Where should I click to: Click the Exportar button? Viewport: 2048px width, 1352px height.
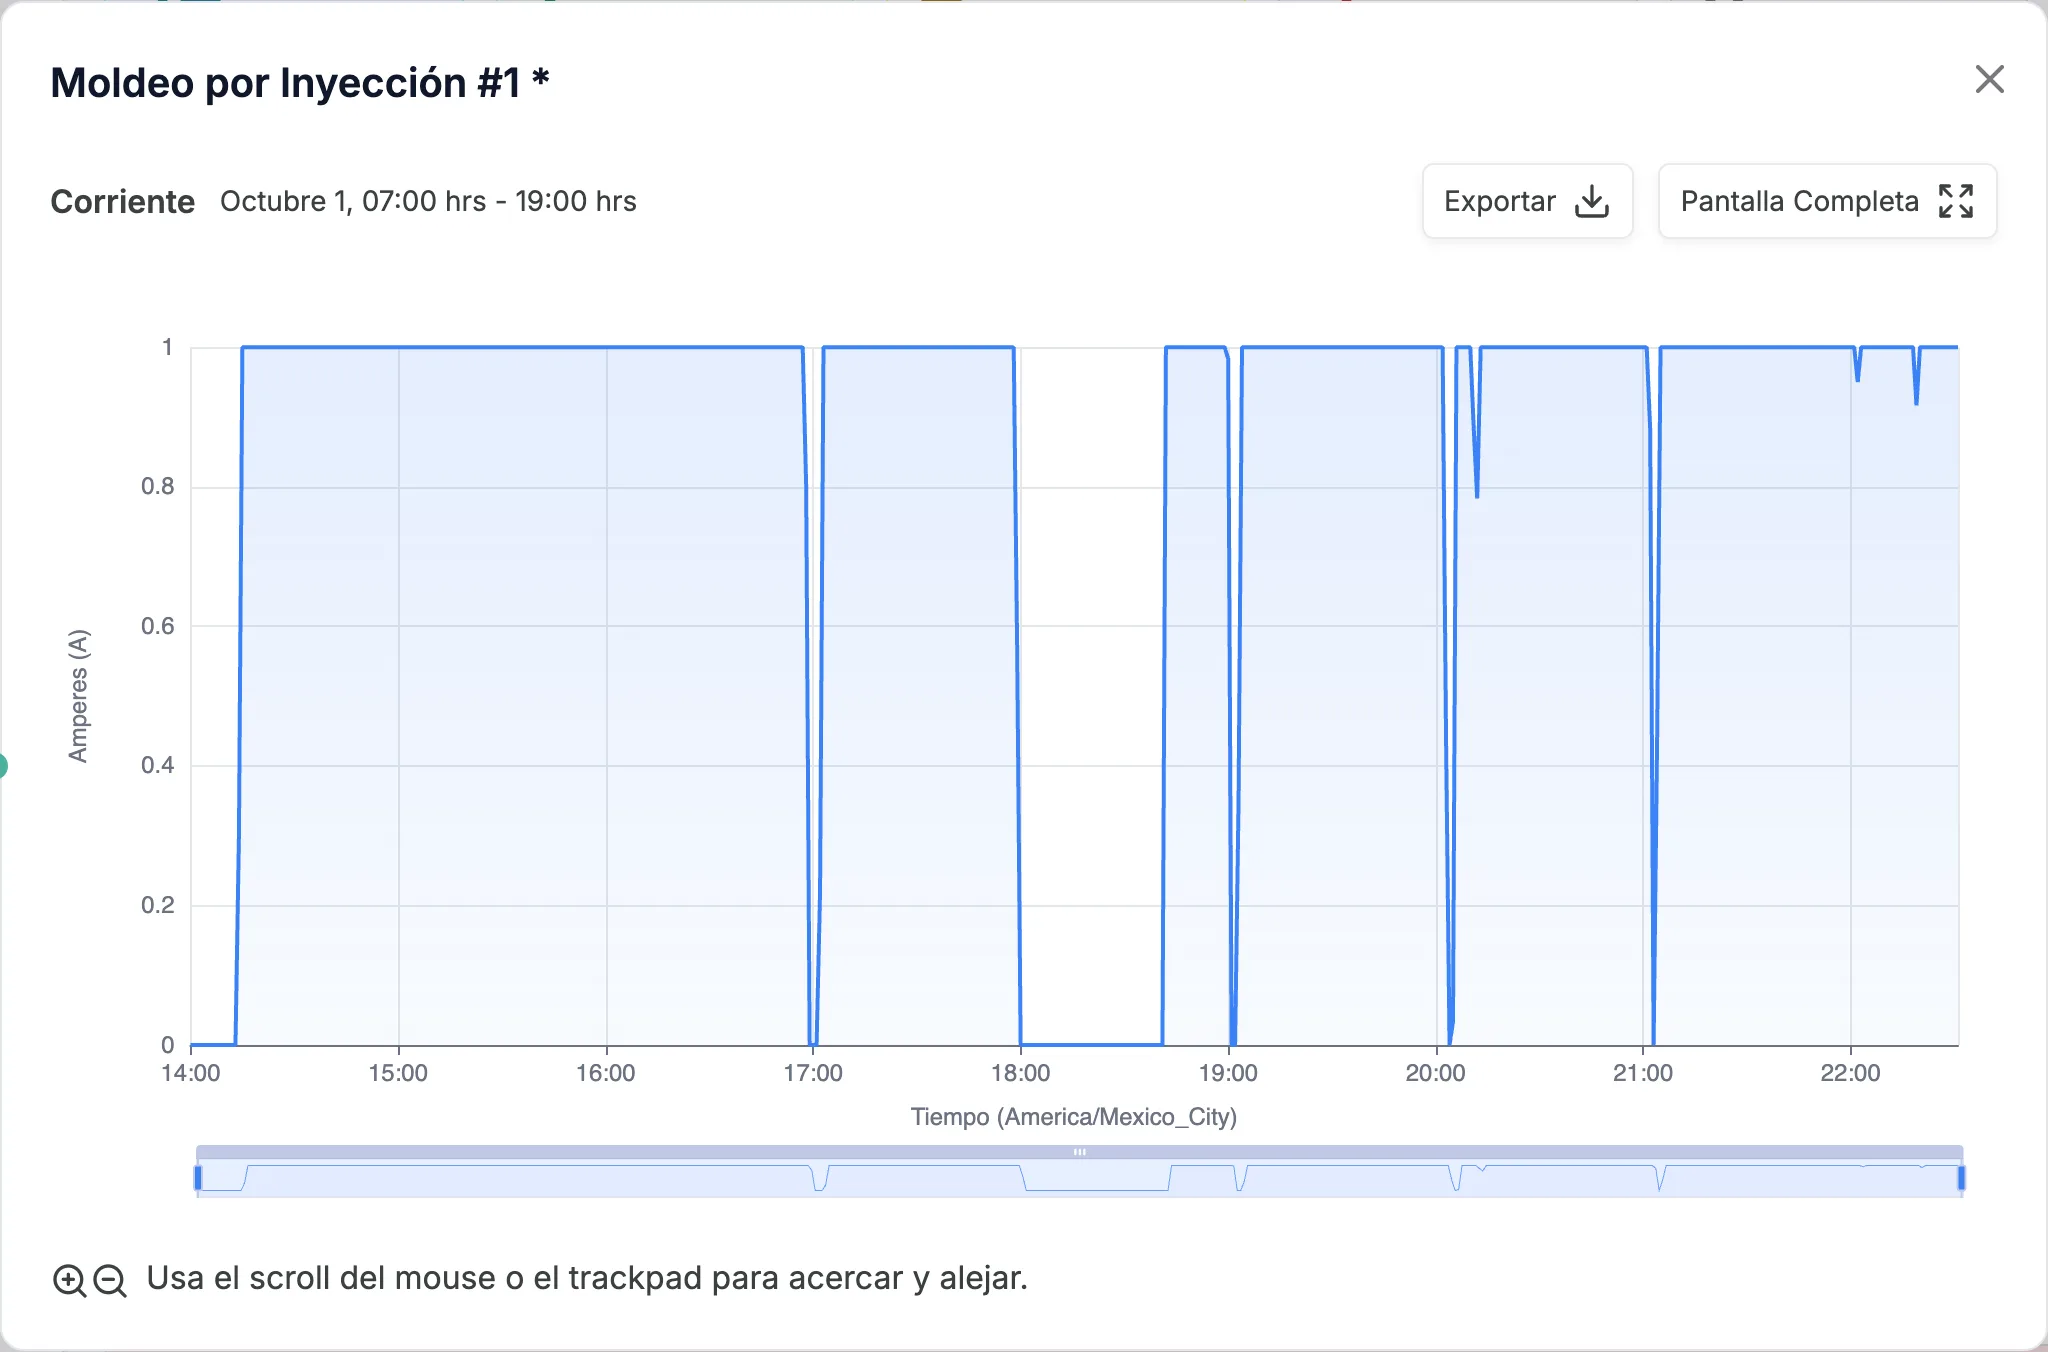pos(1527,201)
